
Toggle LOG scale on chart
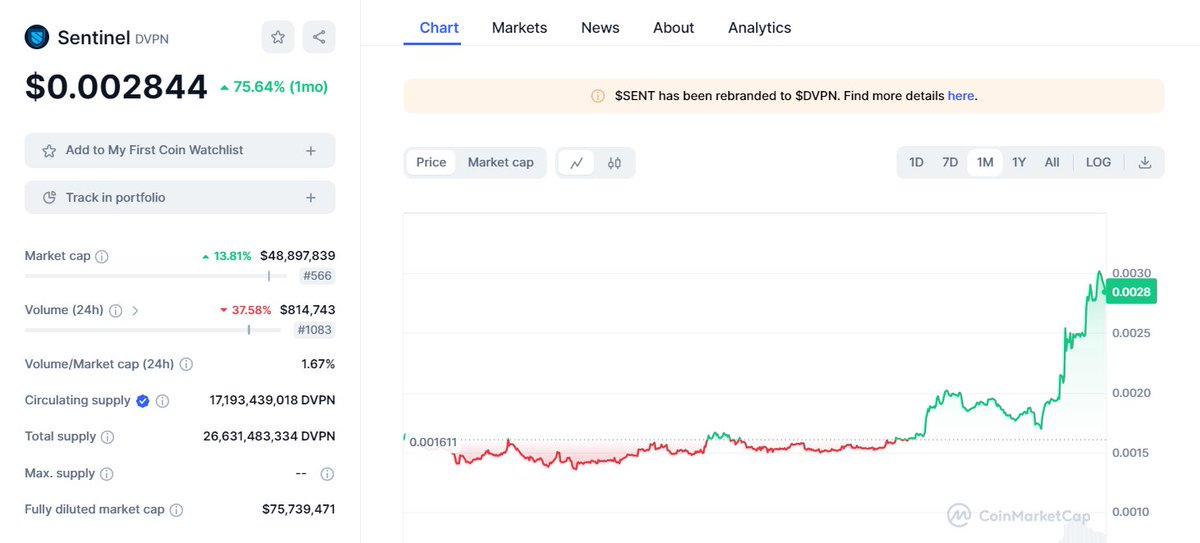point(1098,162)
